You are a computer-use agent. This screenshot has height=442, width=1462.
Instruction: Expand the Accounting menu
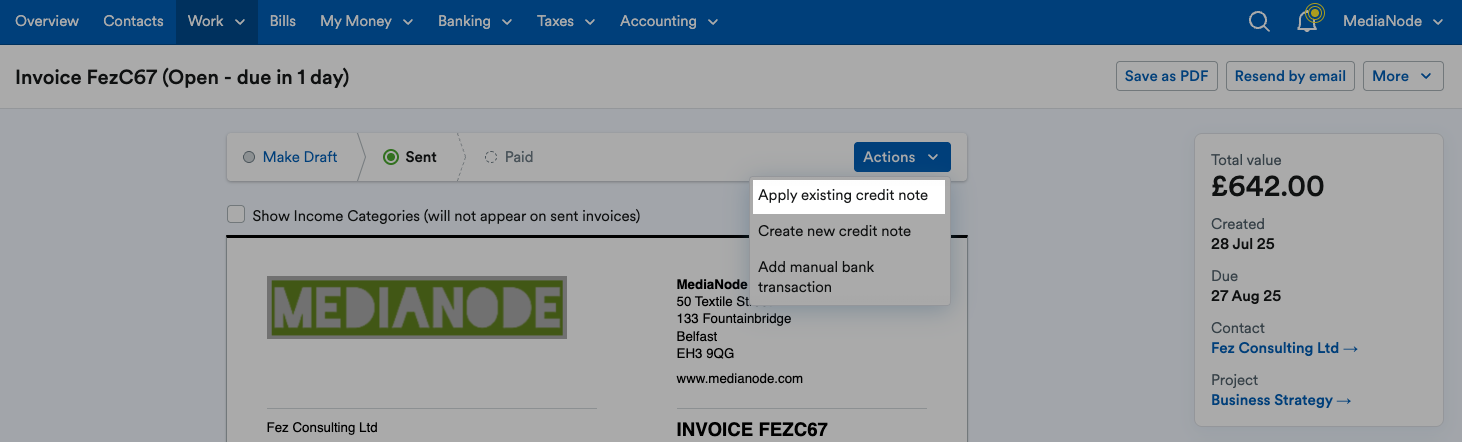[669, 21]
